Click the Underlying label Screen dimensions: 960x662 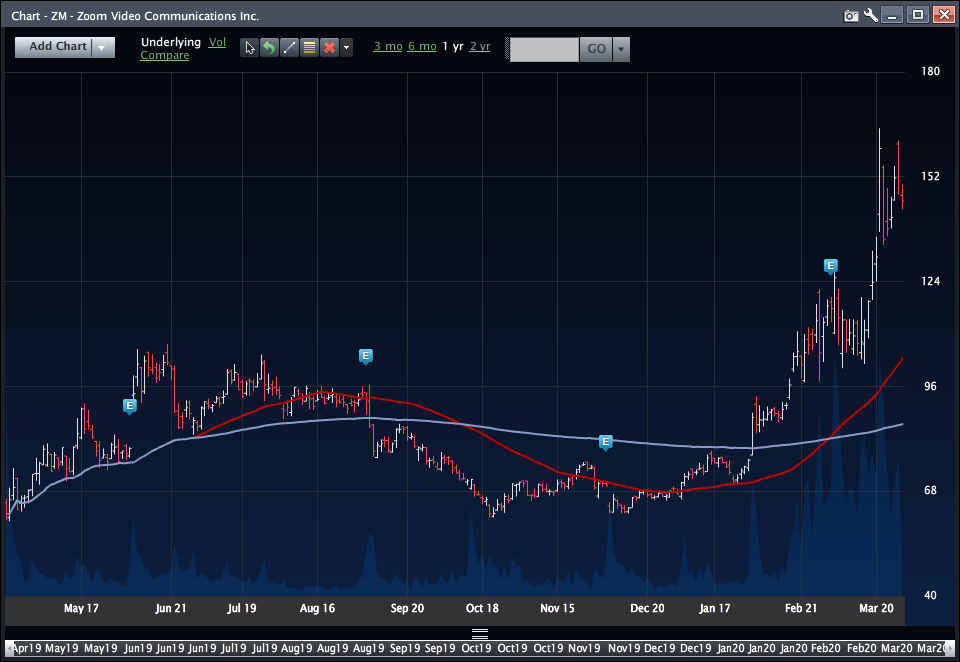(x=171, y=42)
